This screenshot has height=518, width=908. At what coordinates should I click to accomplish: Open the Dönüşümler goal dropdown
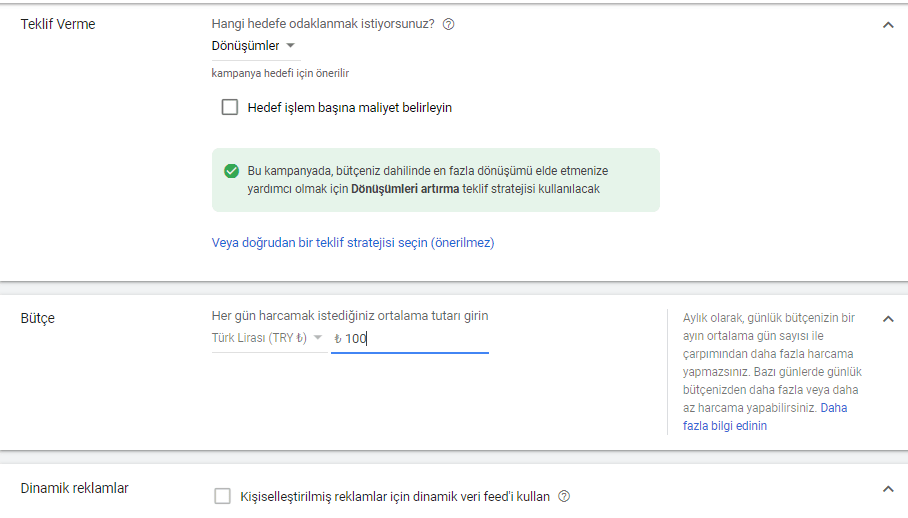pyautogui.click(x=254, y=46)
